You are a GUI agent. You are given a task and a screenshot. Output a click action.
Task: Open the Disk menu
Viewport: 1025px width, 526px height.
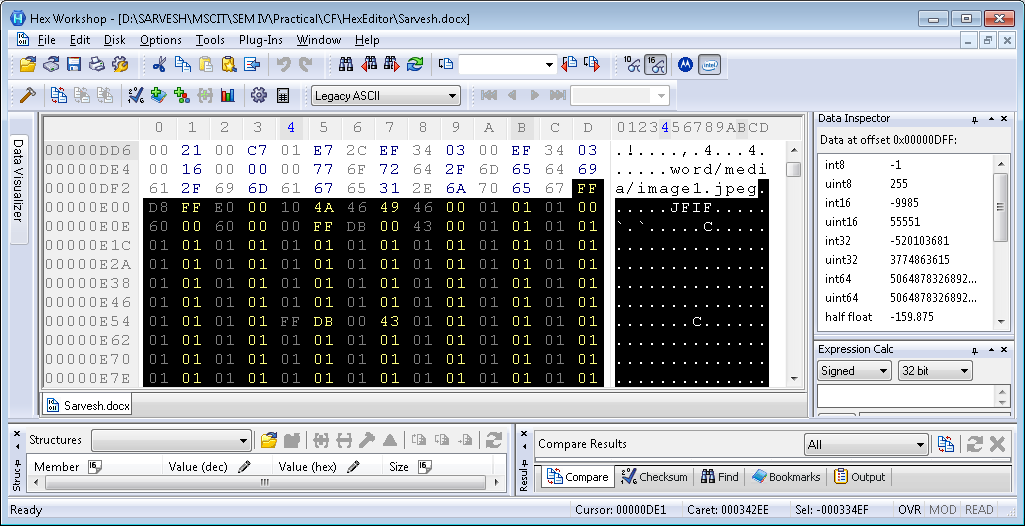coord(114,40)
